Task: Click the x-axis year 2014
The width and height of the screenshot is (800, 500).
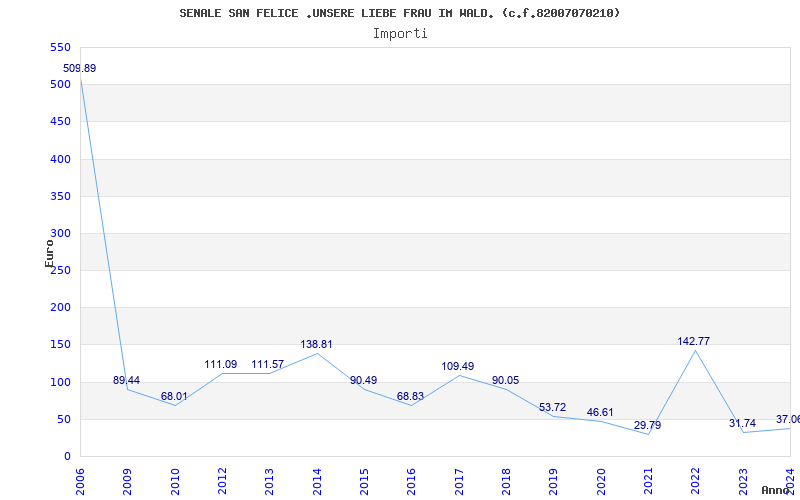Action: (317, 481)
